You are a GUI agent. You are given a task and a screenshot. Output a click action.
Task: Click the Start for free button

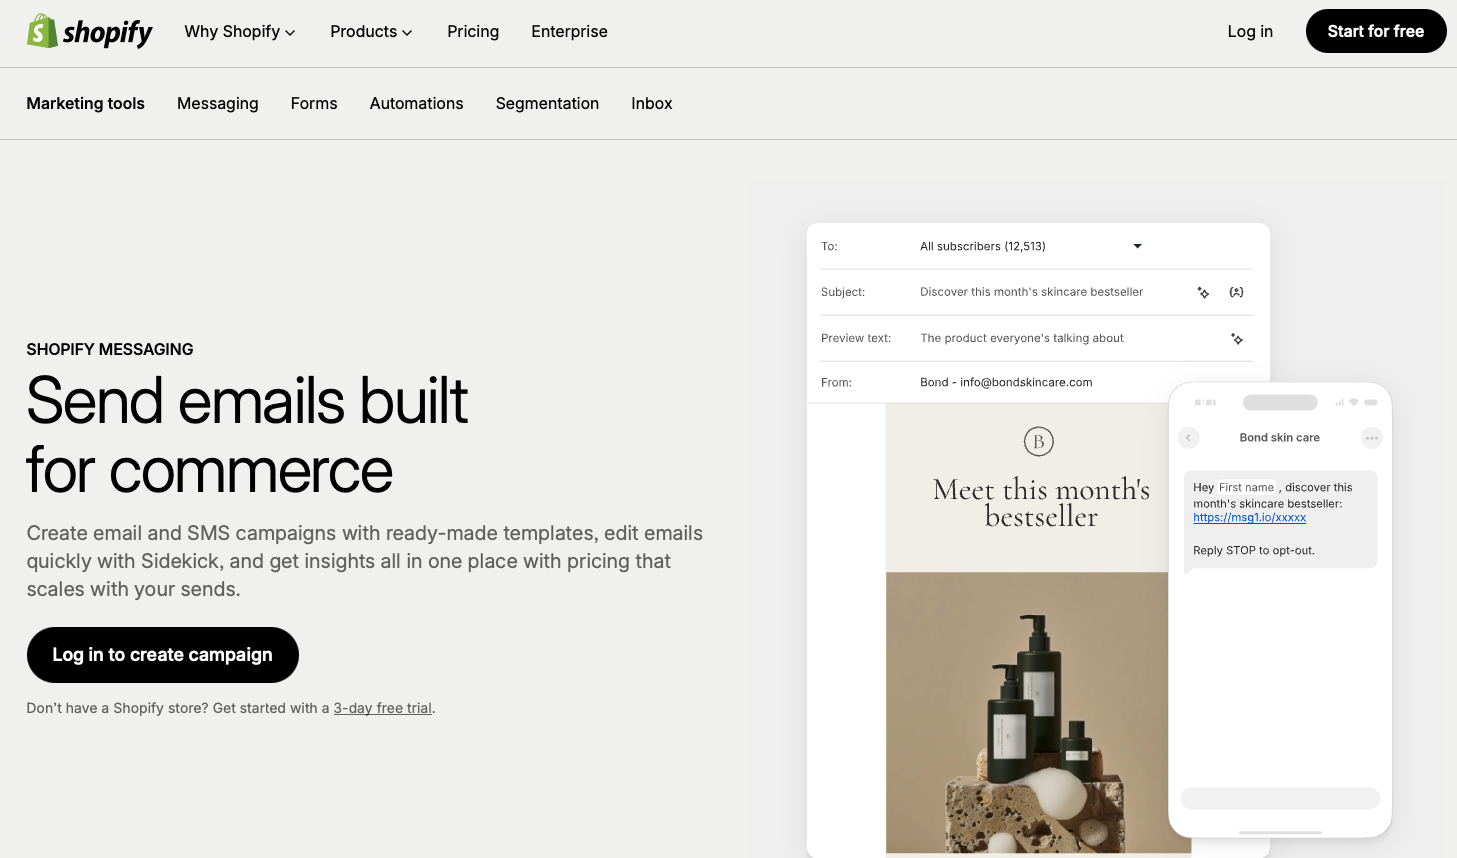coord(1376,31)
